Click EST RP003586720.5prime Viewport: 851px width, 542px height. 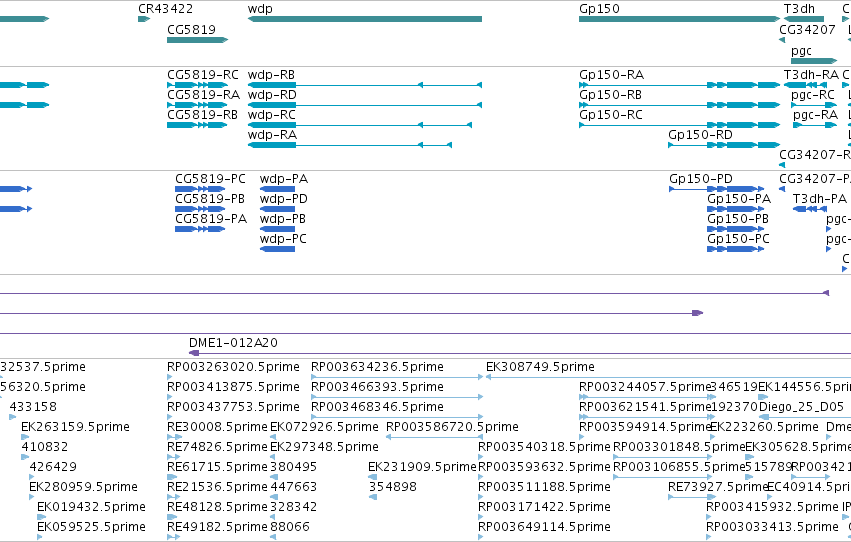[x=434, y=437]
